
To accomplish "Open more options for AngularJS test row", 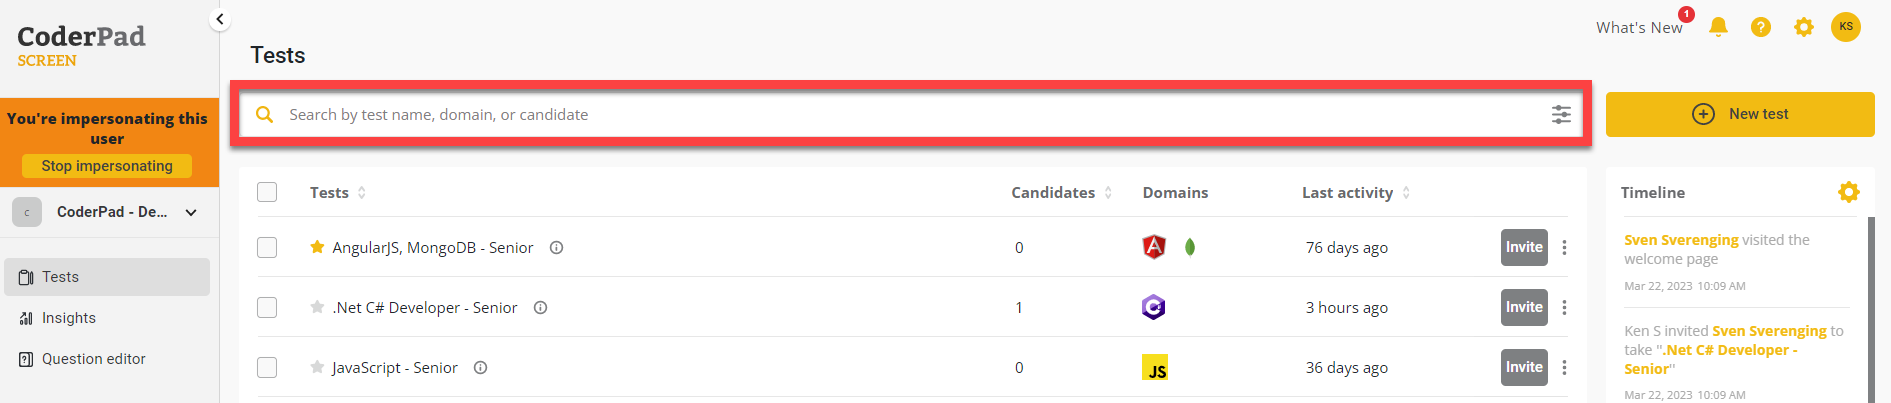I will point(1564,247).
